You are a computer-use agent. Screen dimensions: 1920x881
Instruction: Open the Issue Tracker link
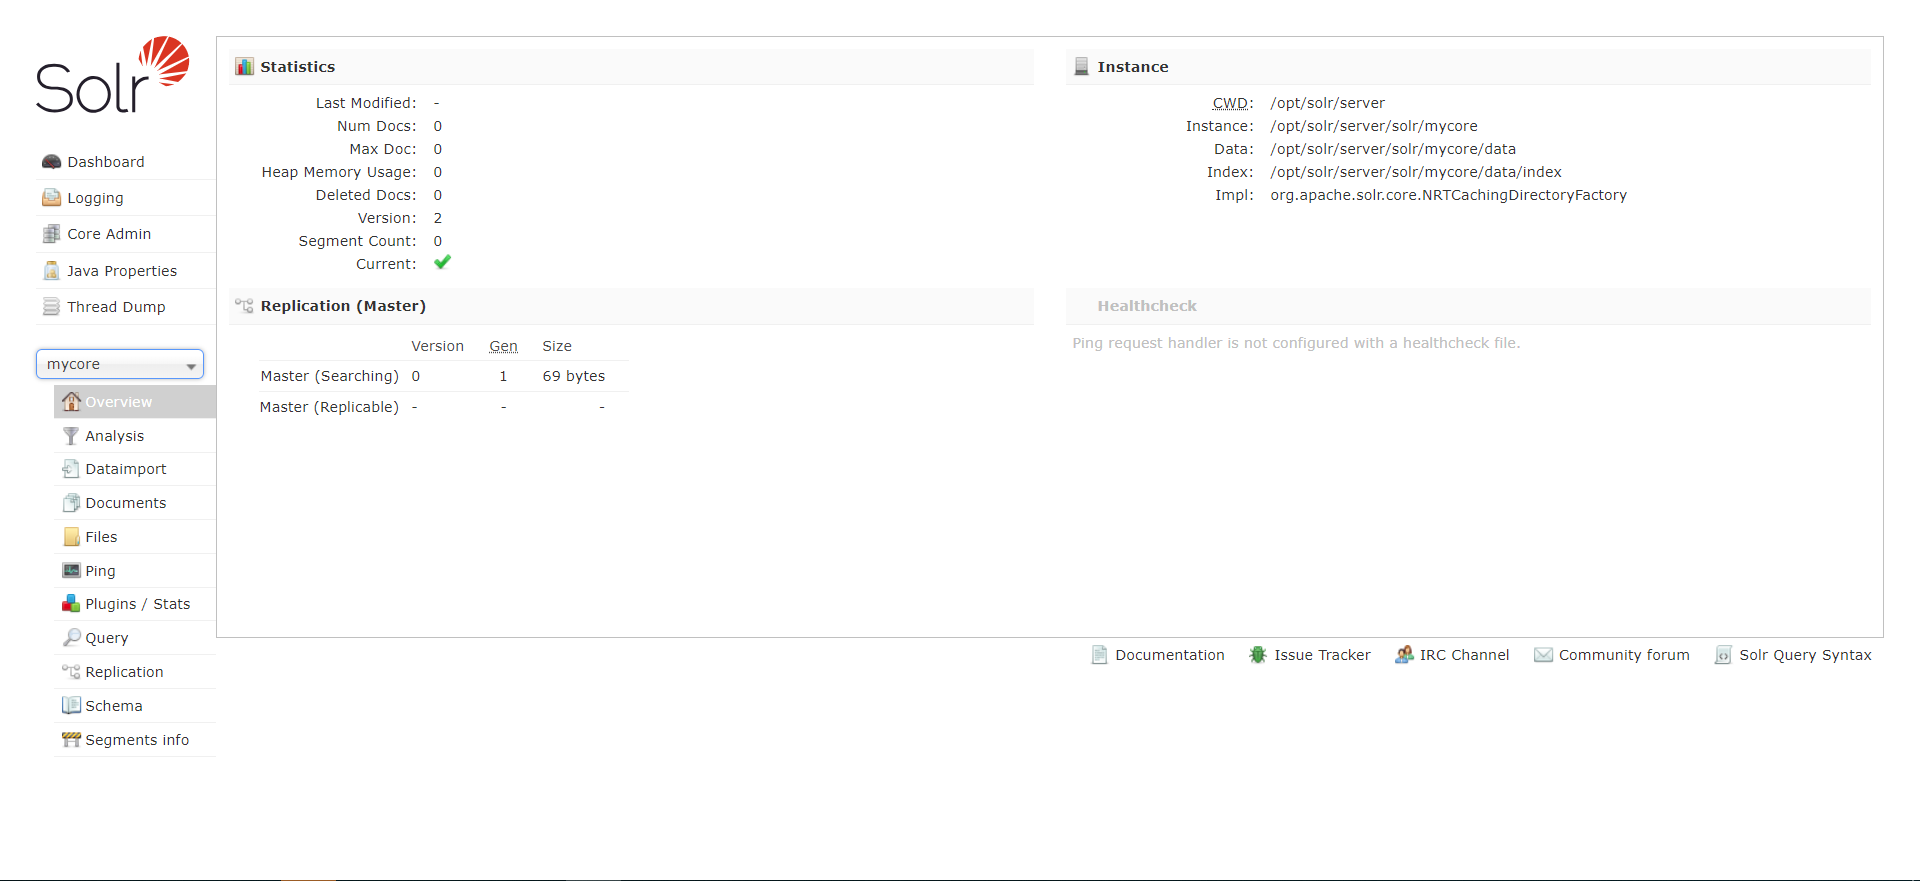click(1322, 655)
